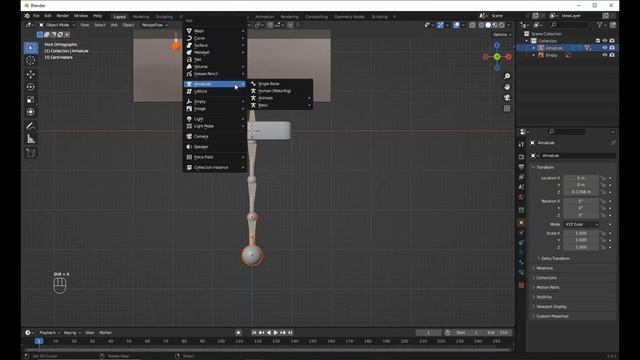Click the current frame number field
The image size is (640, 360).
tap(429, 333)
